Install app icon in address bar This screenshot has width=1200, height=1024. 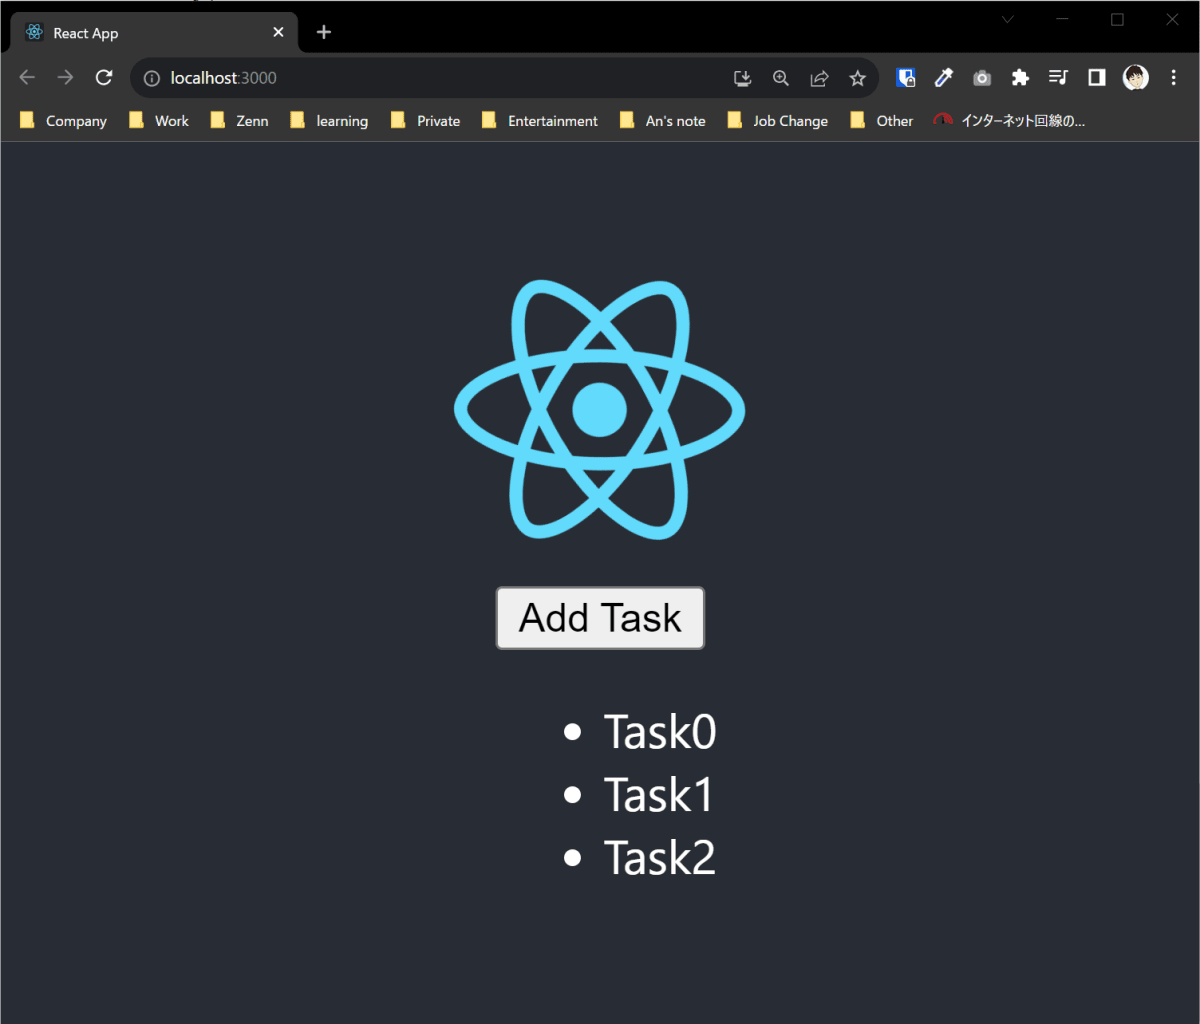[742, 78]
